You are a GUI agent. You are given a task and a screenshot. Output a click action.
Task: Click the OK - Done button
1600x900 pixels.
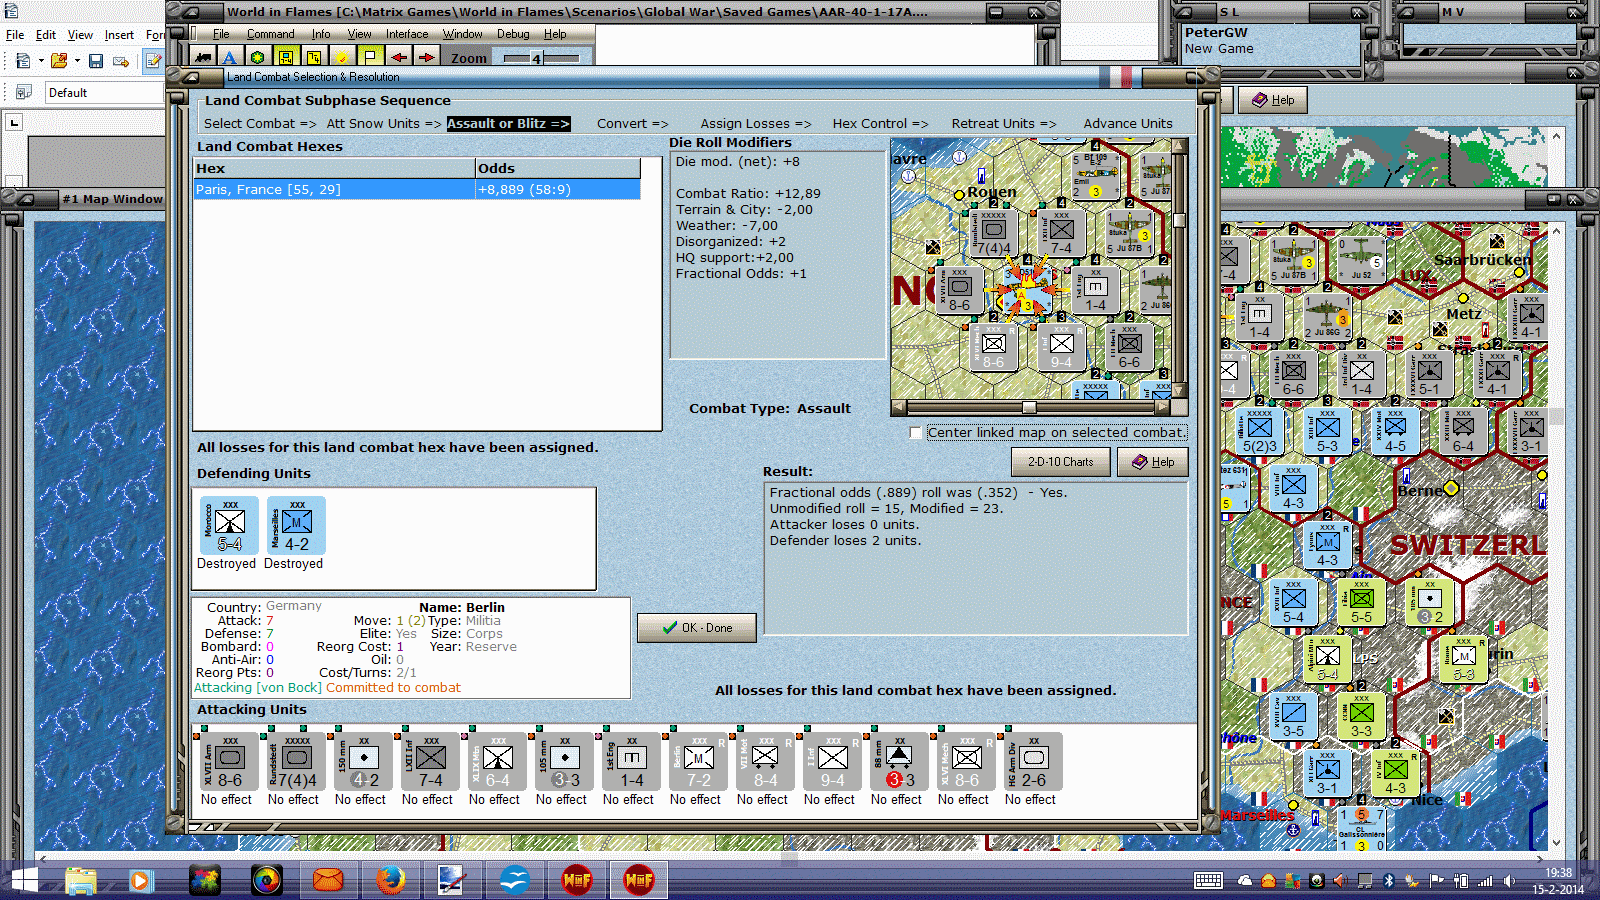point(697,628)
